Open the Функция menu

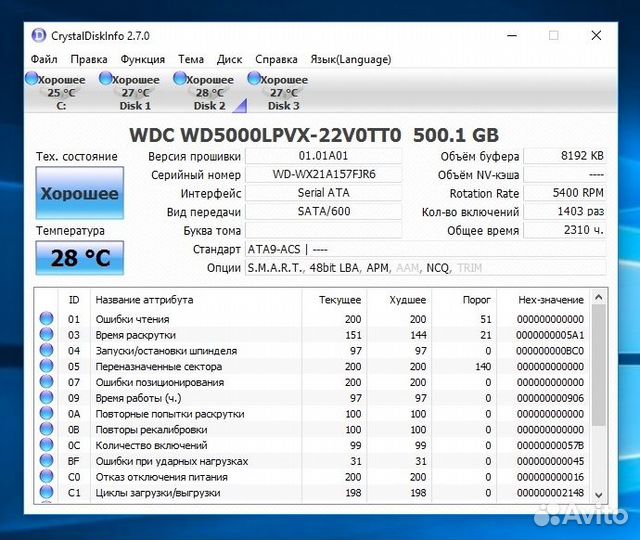point(143,60)
